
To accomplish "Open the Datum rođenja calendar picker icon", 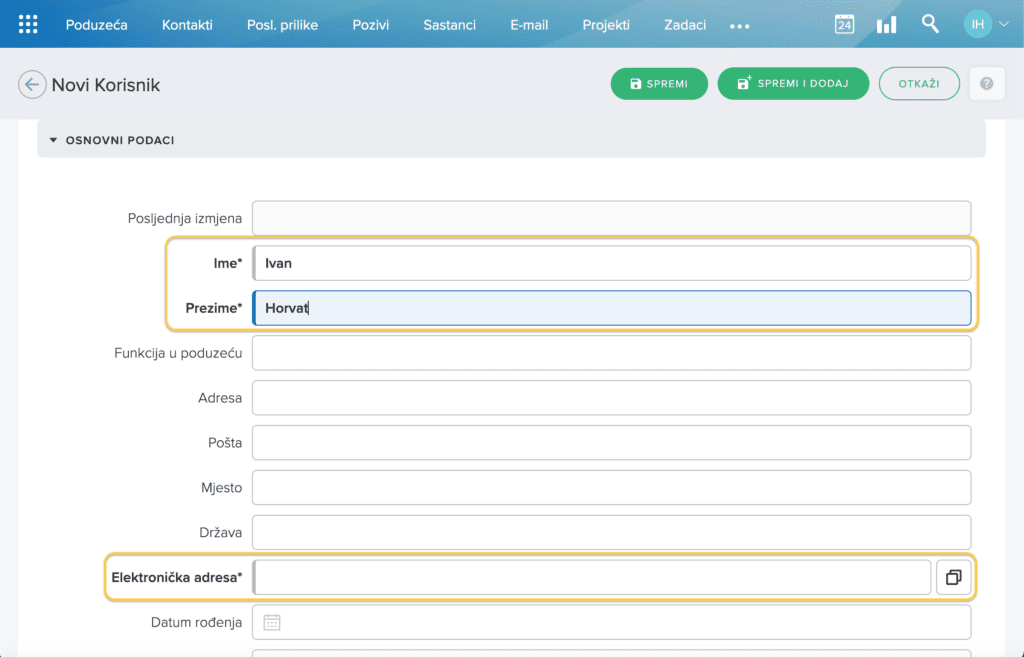I will [272, 622].
